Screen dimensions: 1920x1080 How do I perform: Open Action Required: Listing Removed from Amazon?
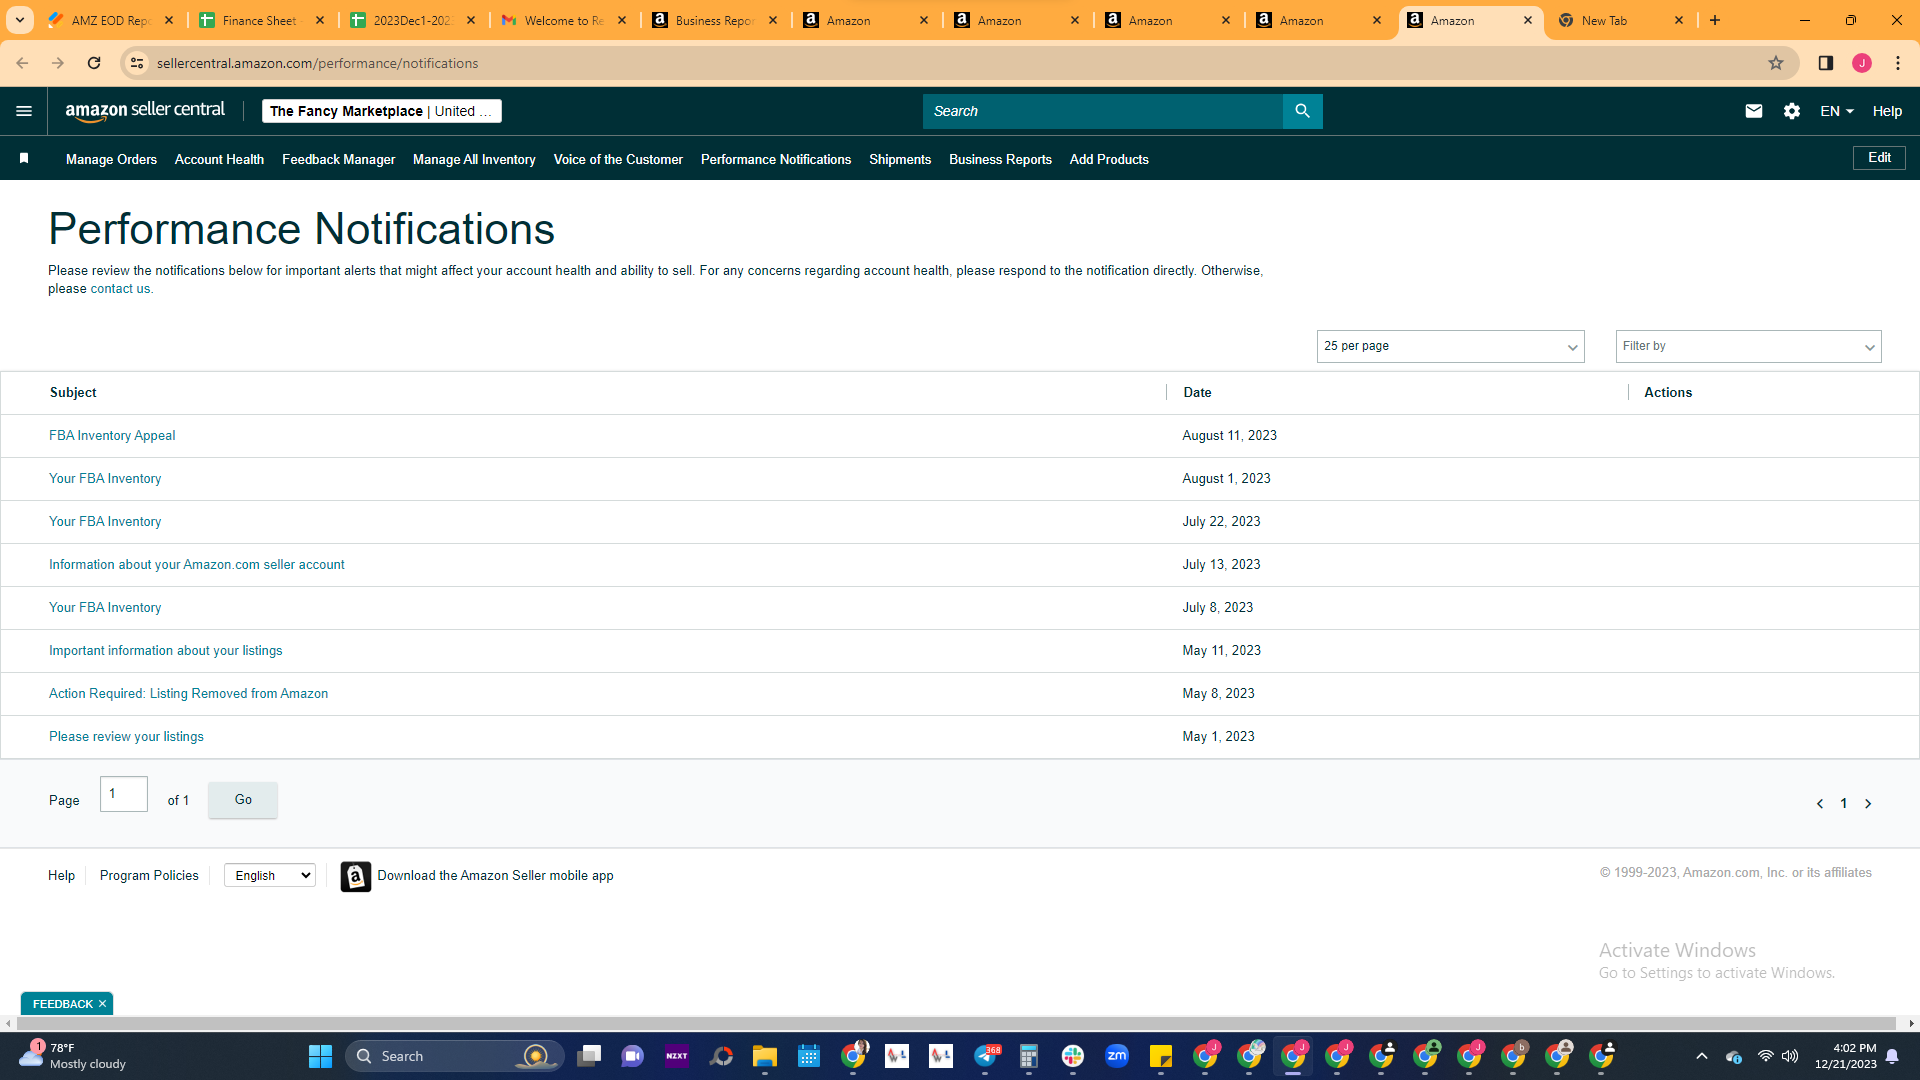click(188, 694)
